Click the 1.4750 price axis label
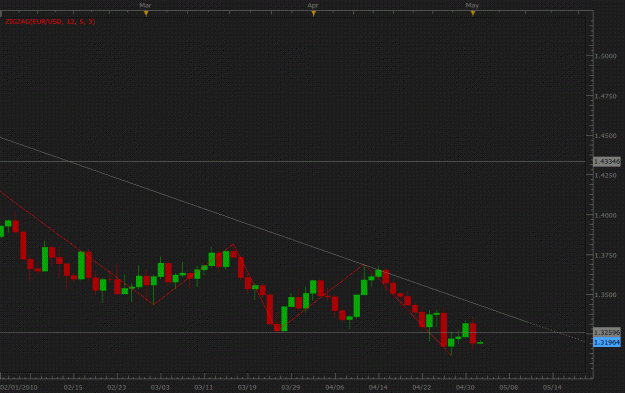Screen dimensions: 625x393 click(x=605, y=96)
